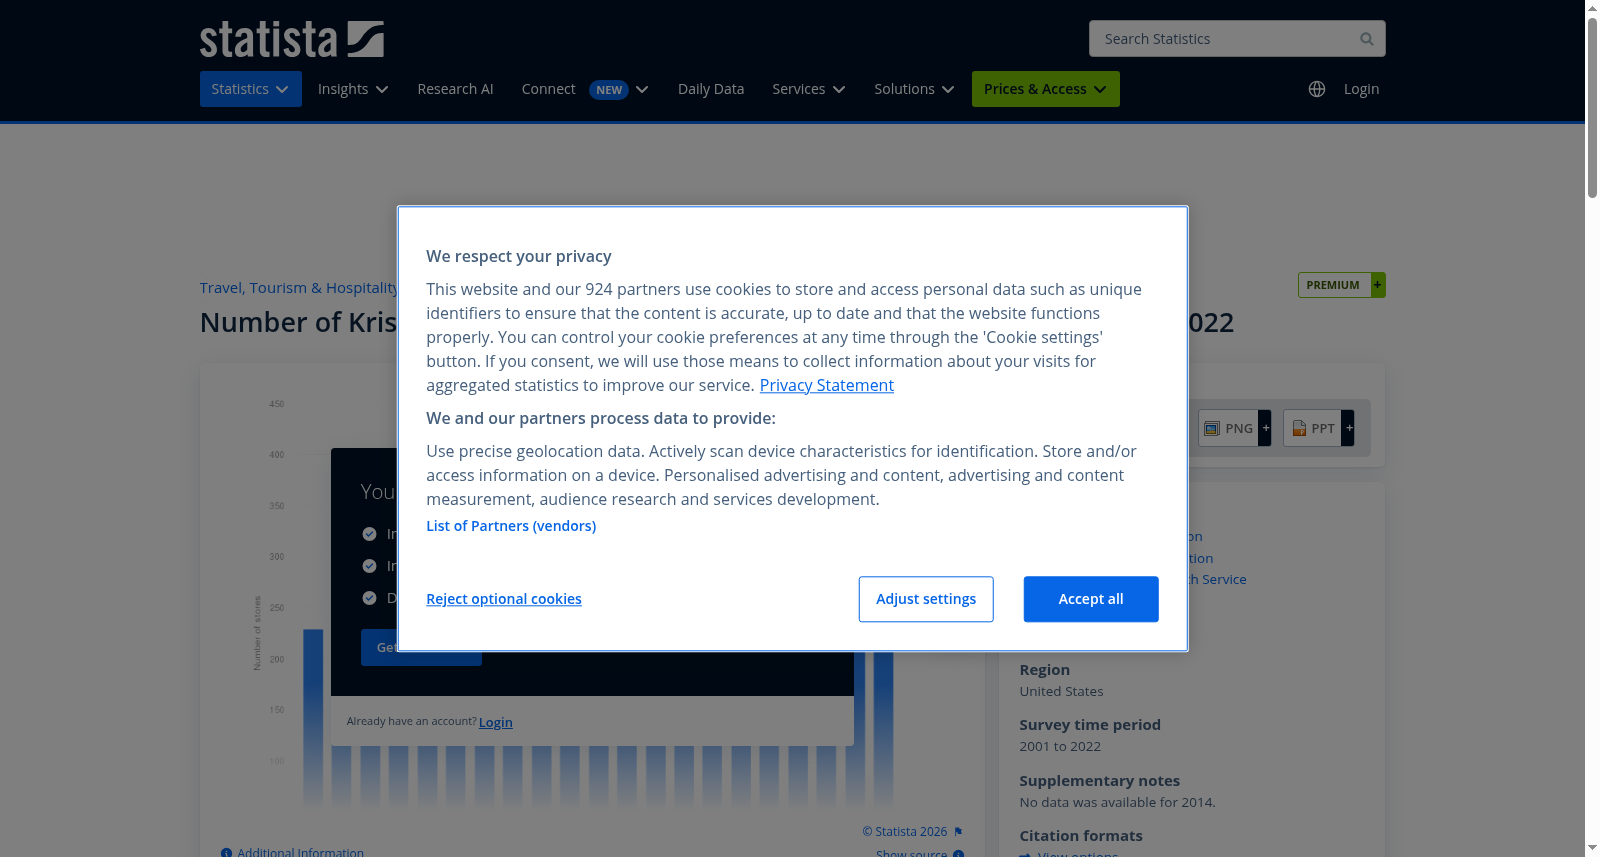This screenshot has width=1600, height=857.
Task: Click the 'Region' label
Action: 1044,670
